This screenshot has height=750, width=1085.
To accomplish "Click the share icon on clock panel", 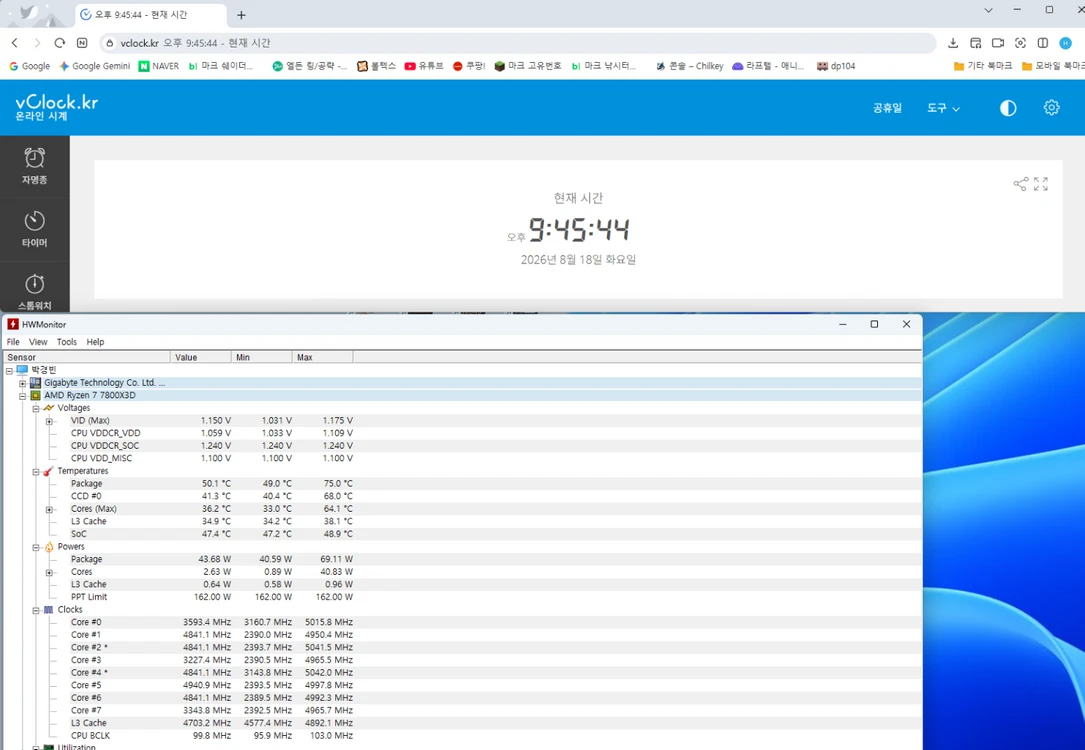I will 1021,183.
